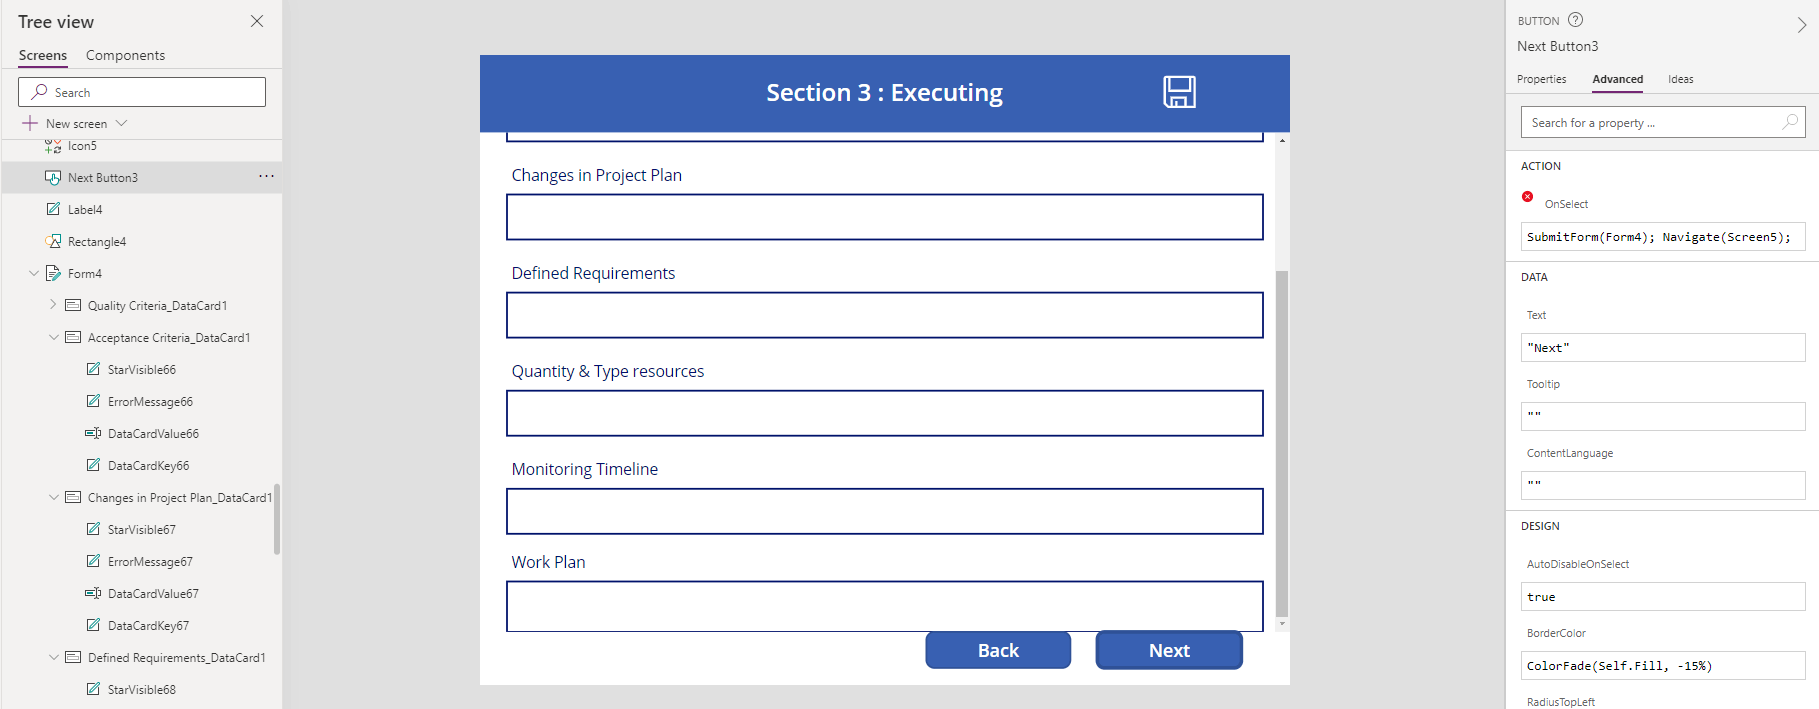Viewport: 1819px width, 709px height.
Task: Click the Next button on the canvas
Action: [1168, 650]
